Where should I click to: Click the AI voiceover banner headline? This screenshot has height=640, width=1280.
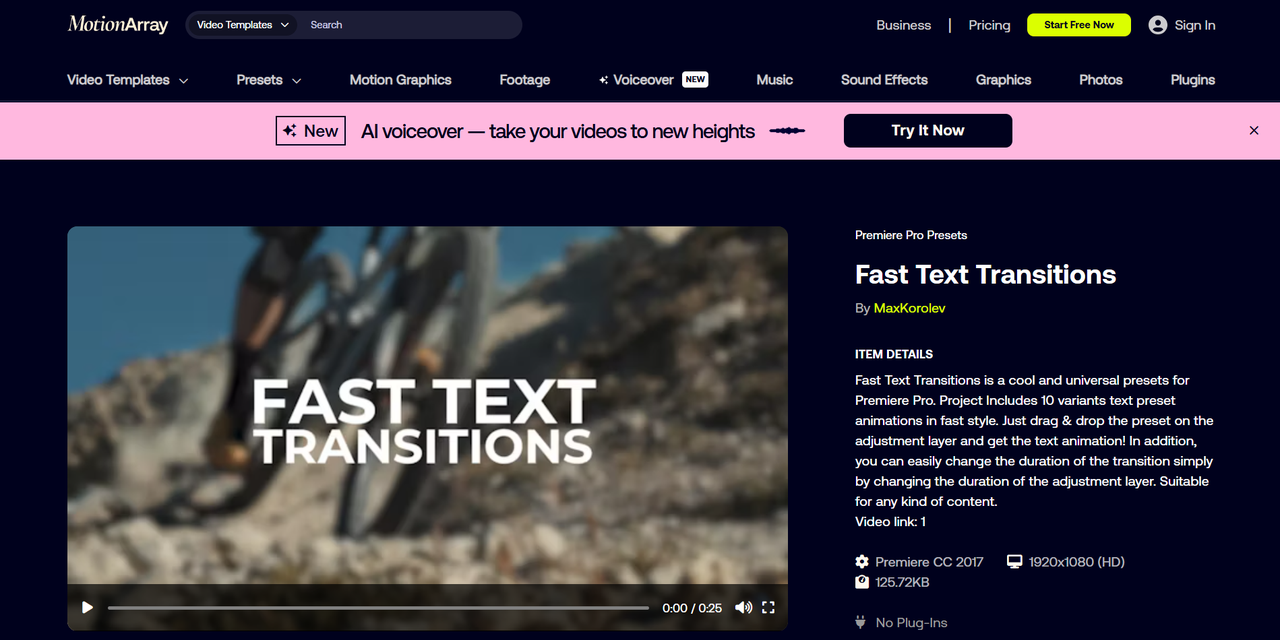(558, 131)
